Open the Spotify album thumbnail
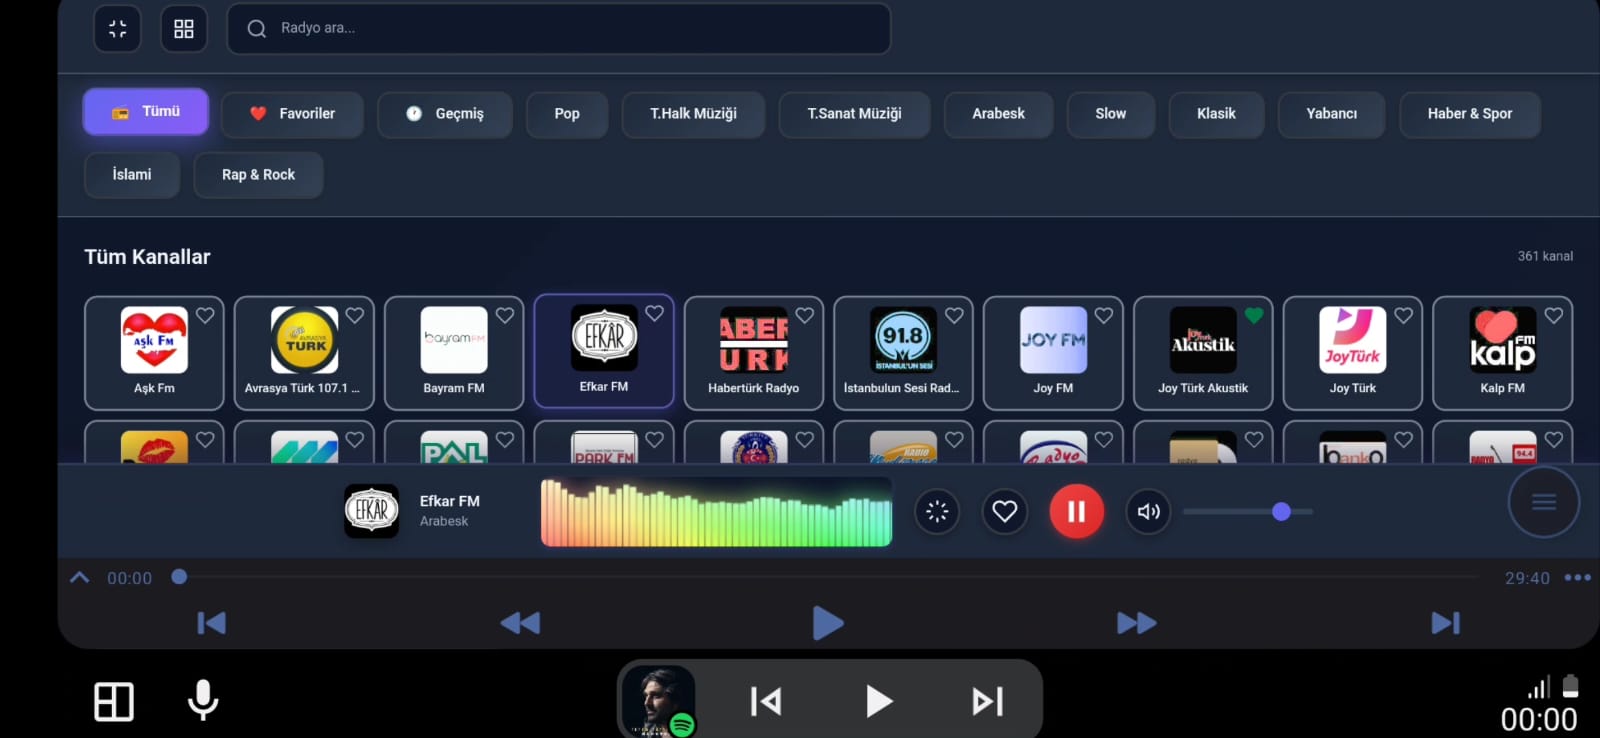The width and height of the screenshot is (1600, 738). (659, 701)
